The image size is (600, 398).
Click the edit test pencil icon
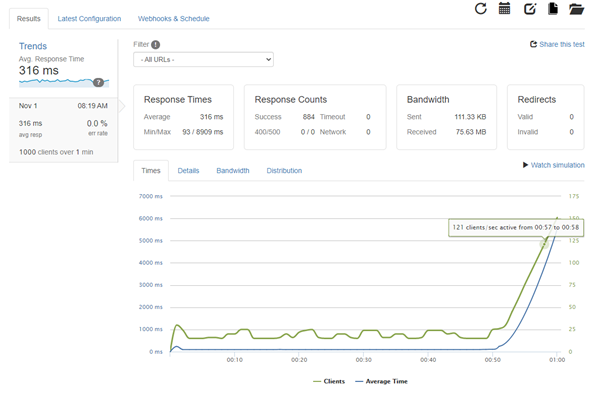coord(530,8)
